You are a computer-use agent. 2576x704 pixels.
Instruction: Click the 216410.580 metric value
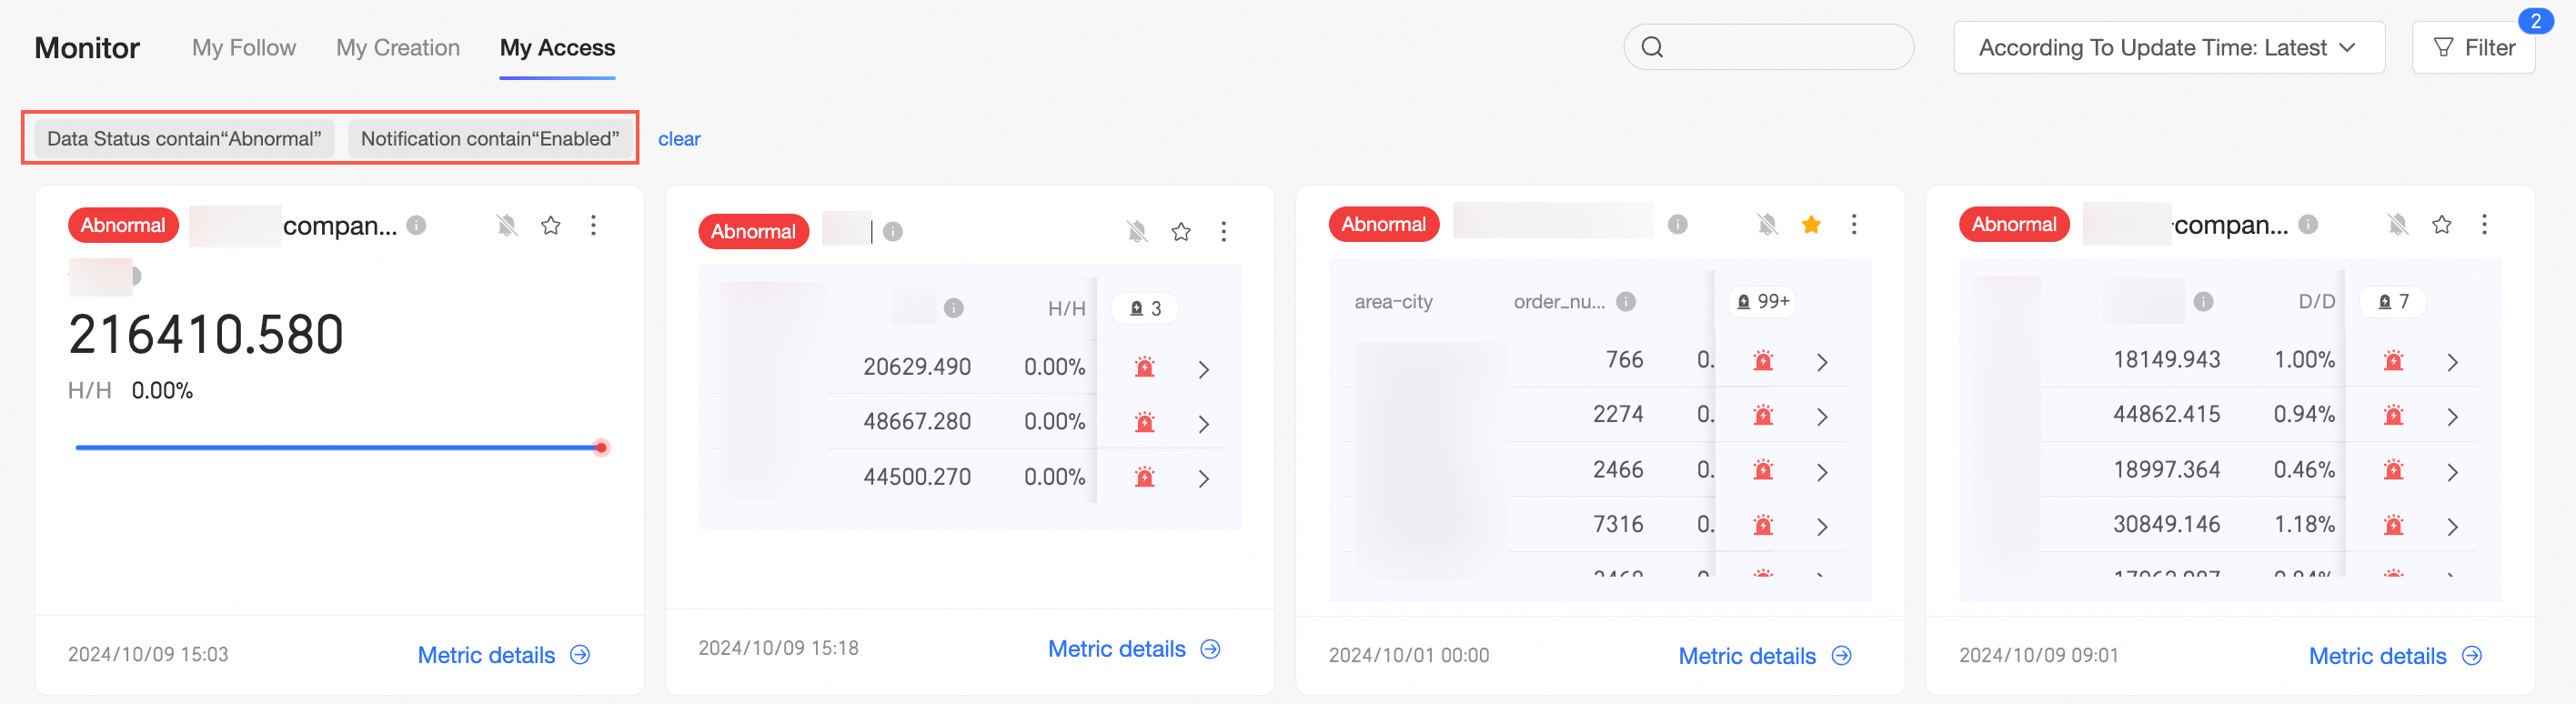(x=206, y=334)
